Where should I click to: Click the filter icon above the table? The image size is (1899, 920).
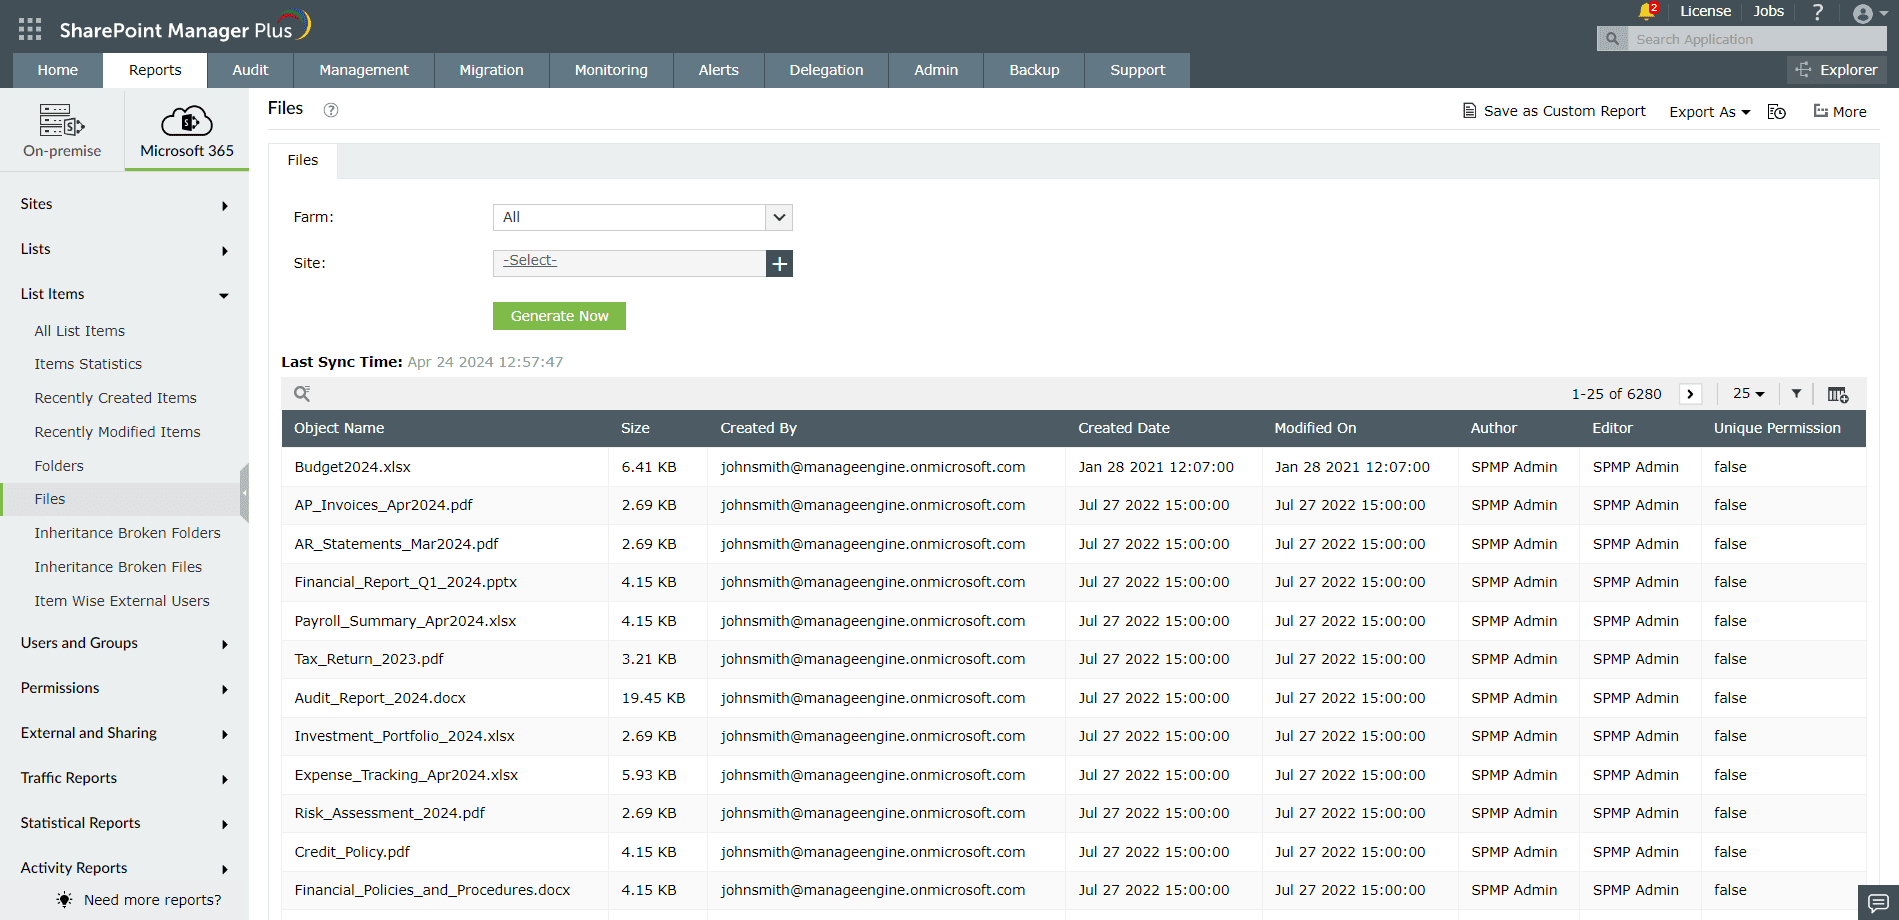(1796, 393)
